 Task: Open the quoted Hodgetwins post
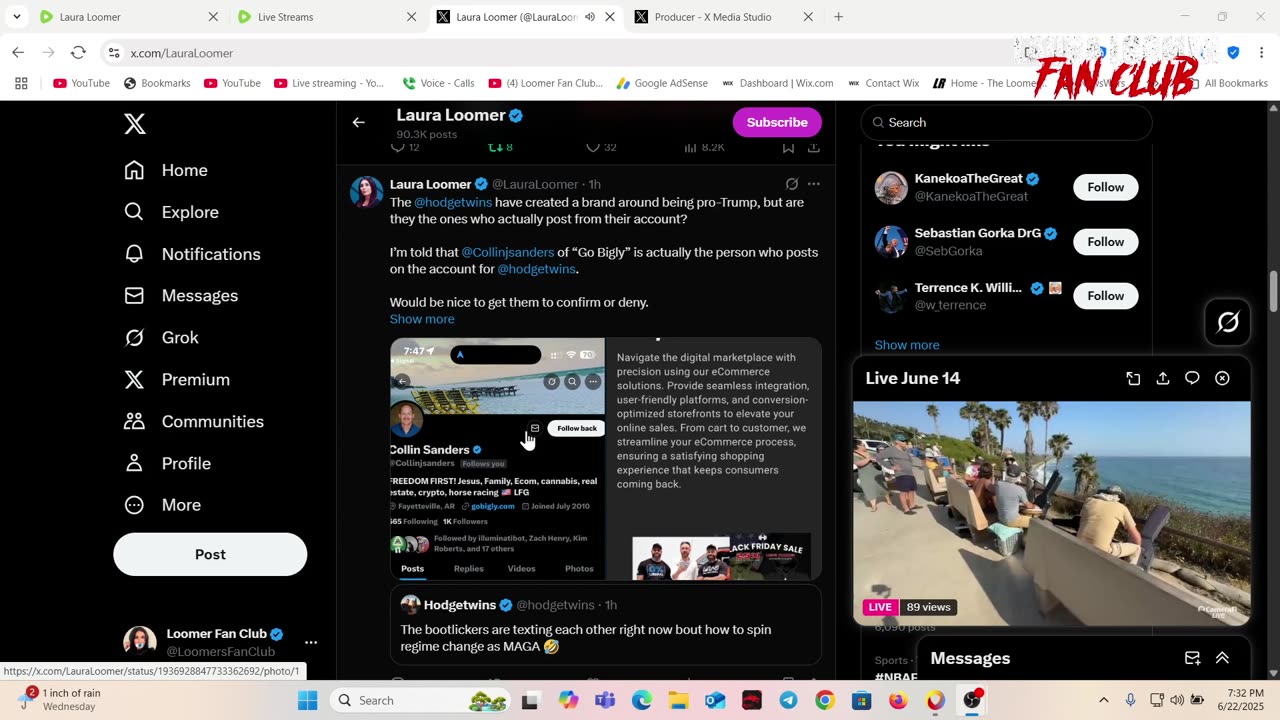606,626
